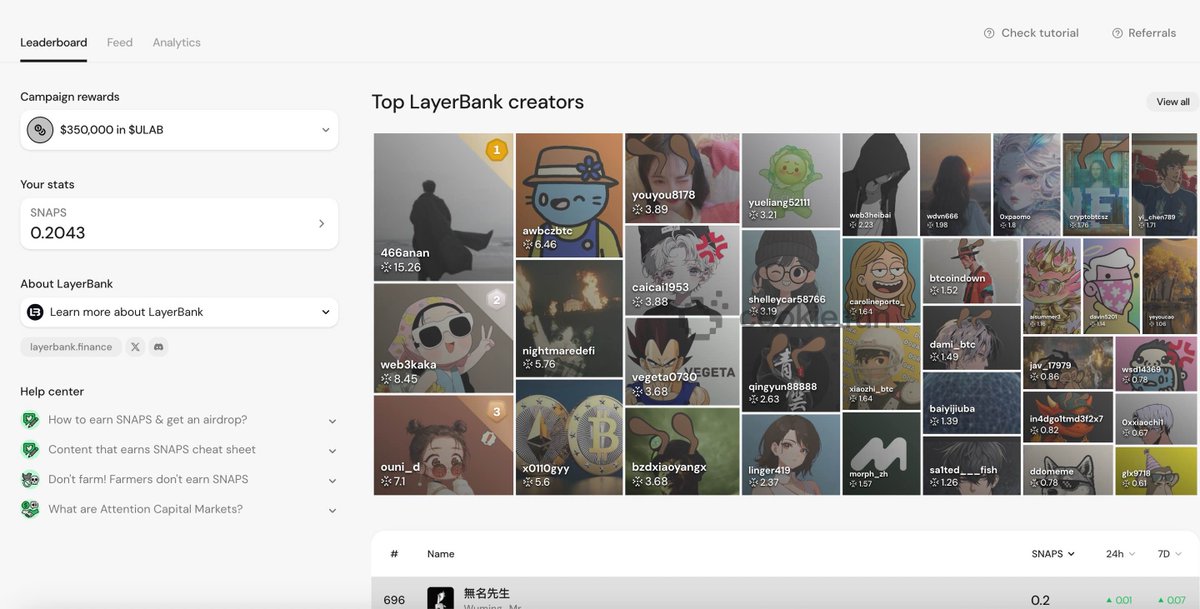Open the 466anan creator tile
This screenshot has width=1200, height=609.
[x=443, y=207]
